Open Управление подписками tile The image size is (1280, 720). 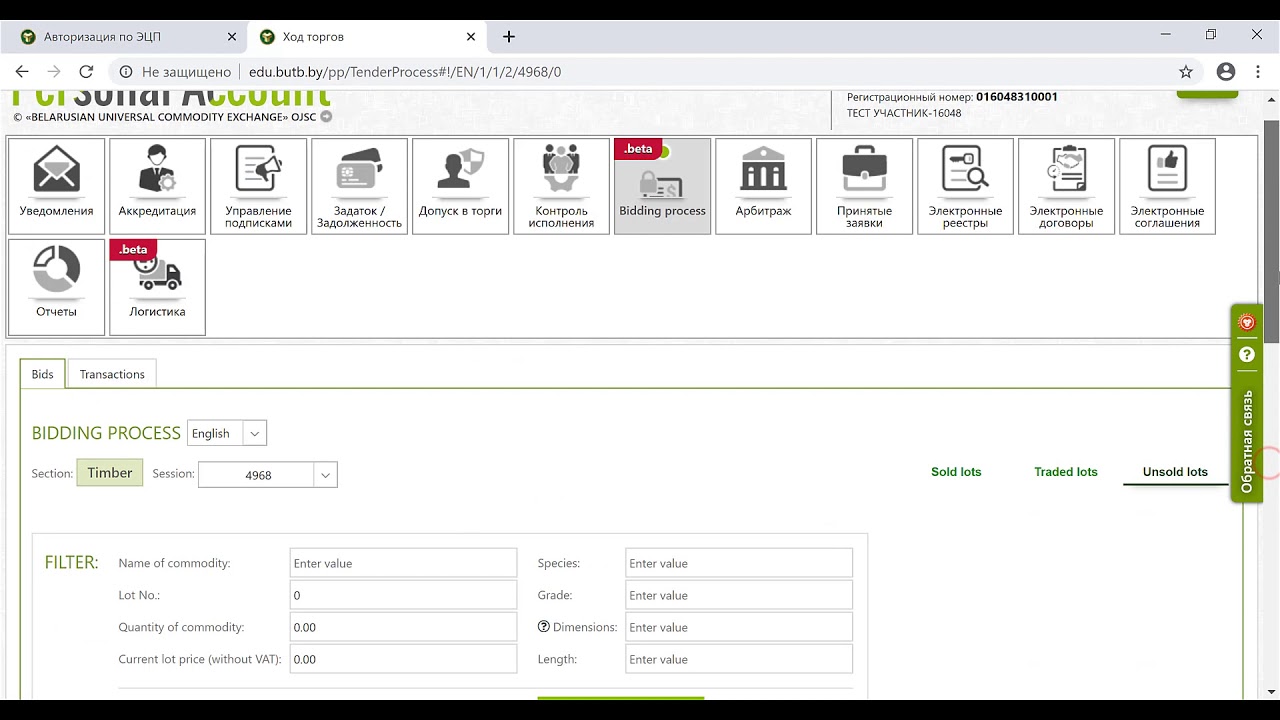[258, 186]
